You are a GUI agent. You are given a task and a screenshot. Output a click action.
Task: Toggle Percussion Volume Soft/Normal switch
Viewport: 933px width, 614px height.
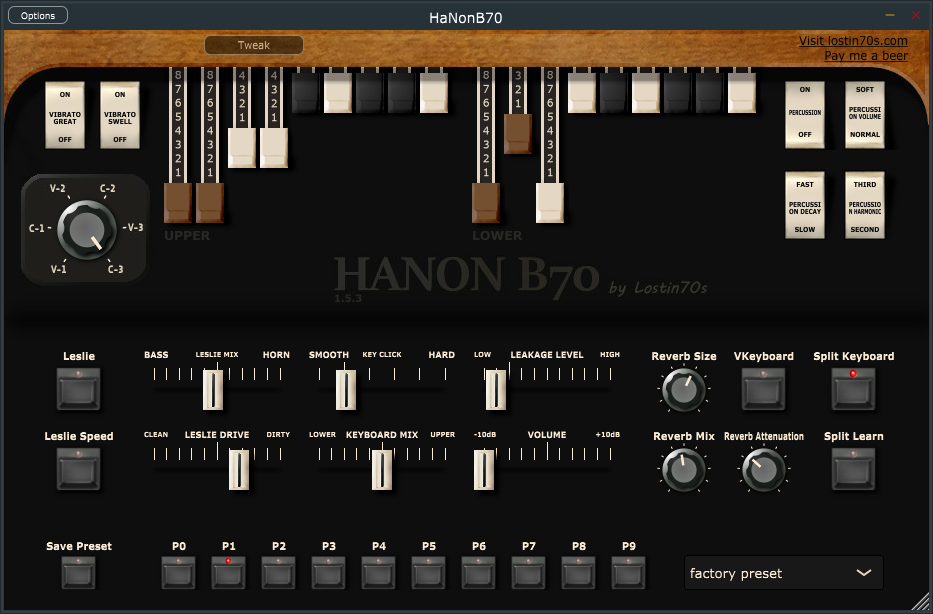coord(865,115)
